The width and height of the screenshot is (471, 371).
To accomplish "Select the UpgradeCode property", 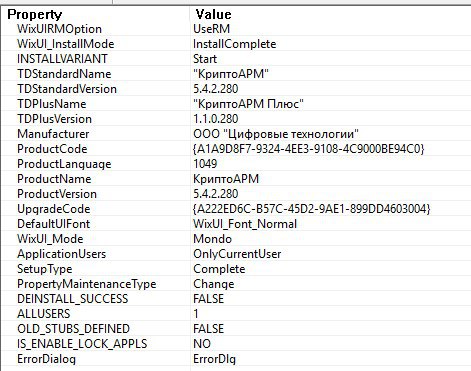I will pos(54,209).
